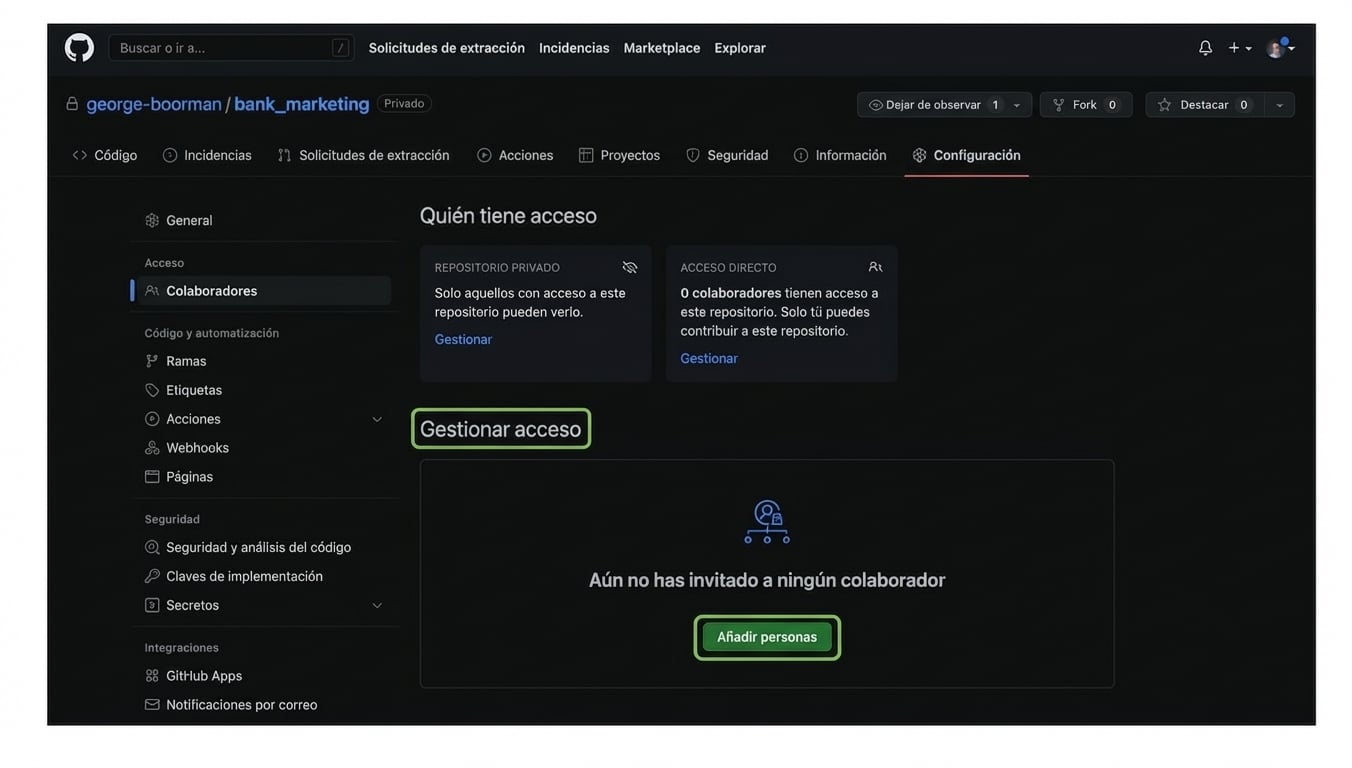
Task: Select Etiquetas in the sidebar
Action: (194, 388)
